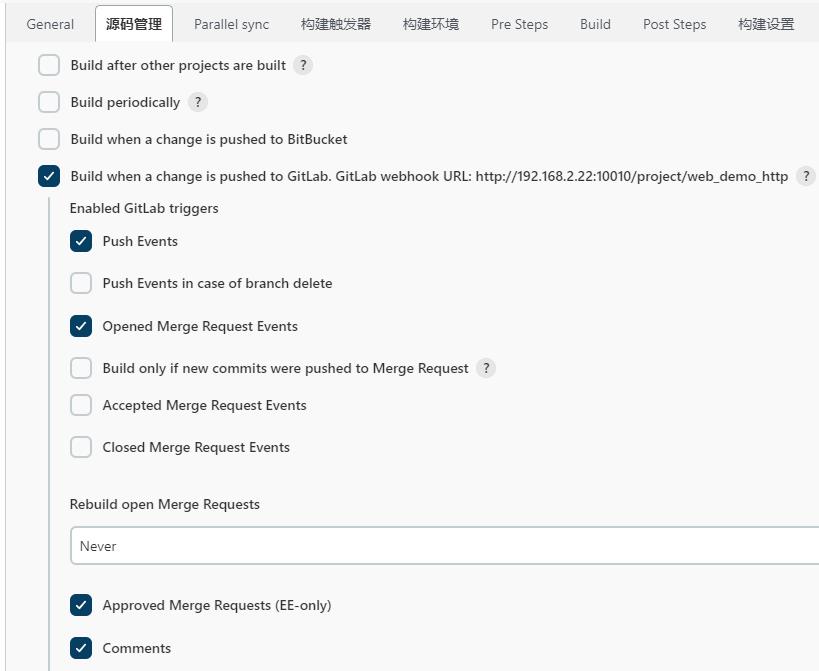Open help for Build only if new commits

click(x=486, y=368)
